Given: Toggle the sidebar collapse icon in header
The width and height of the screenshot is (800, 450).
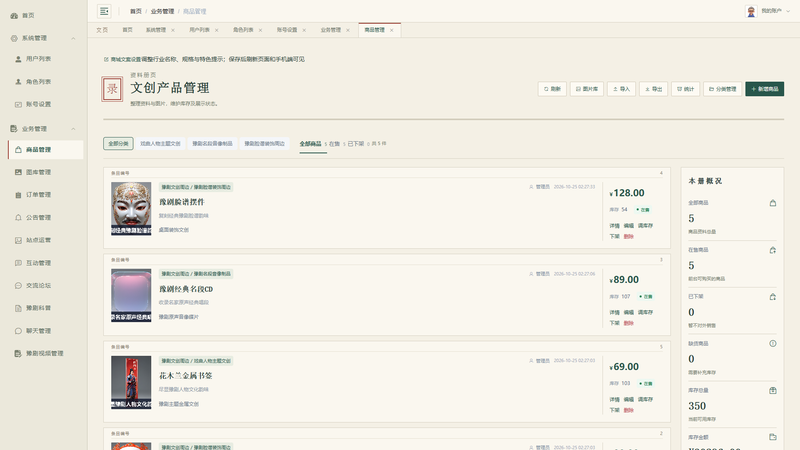Looking at the screenshot, I should point(104,11).
